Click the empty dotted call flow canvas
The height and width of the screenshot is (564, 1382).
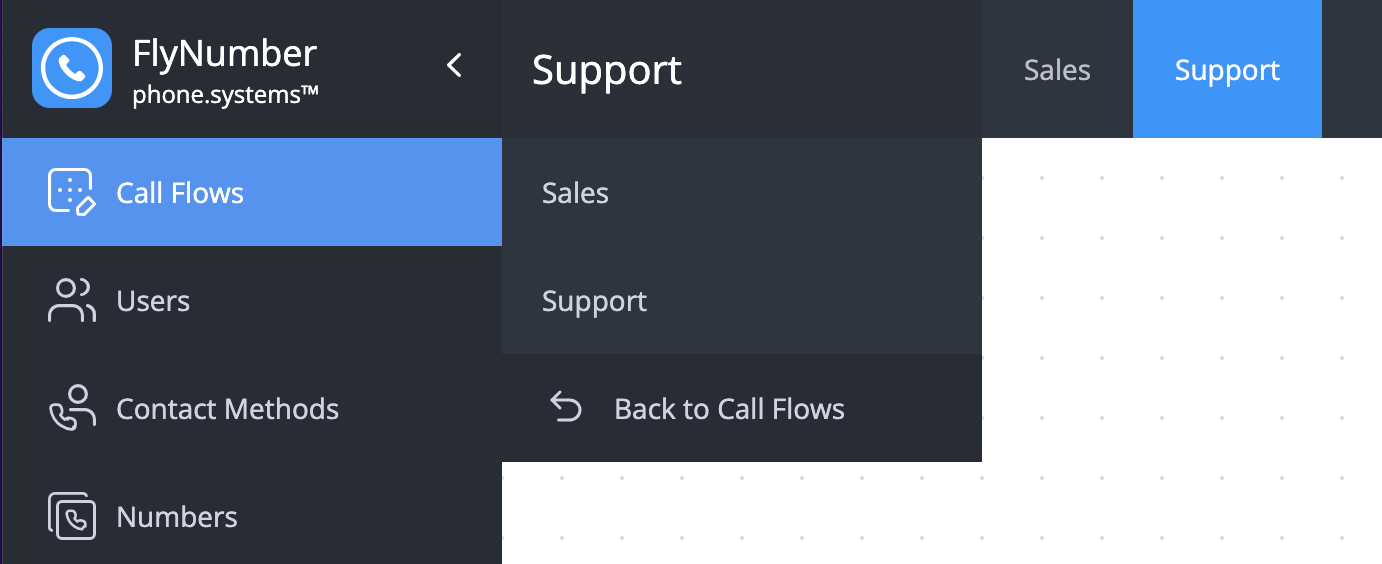1180,350
